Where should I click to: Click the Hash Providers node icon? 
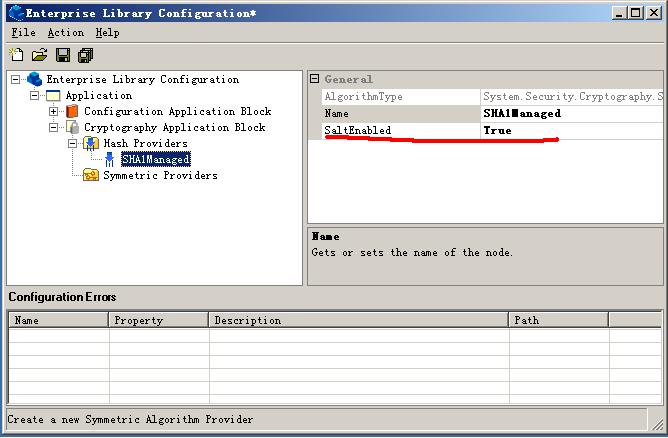(91, 144)
